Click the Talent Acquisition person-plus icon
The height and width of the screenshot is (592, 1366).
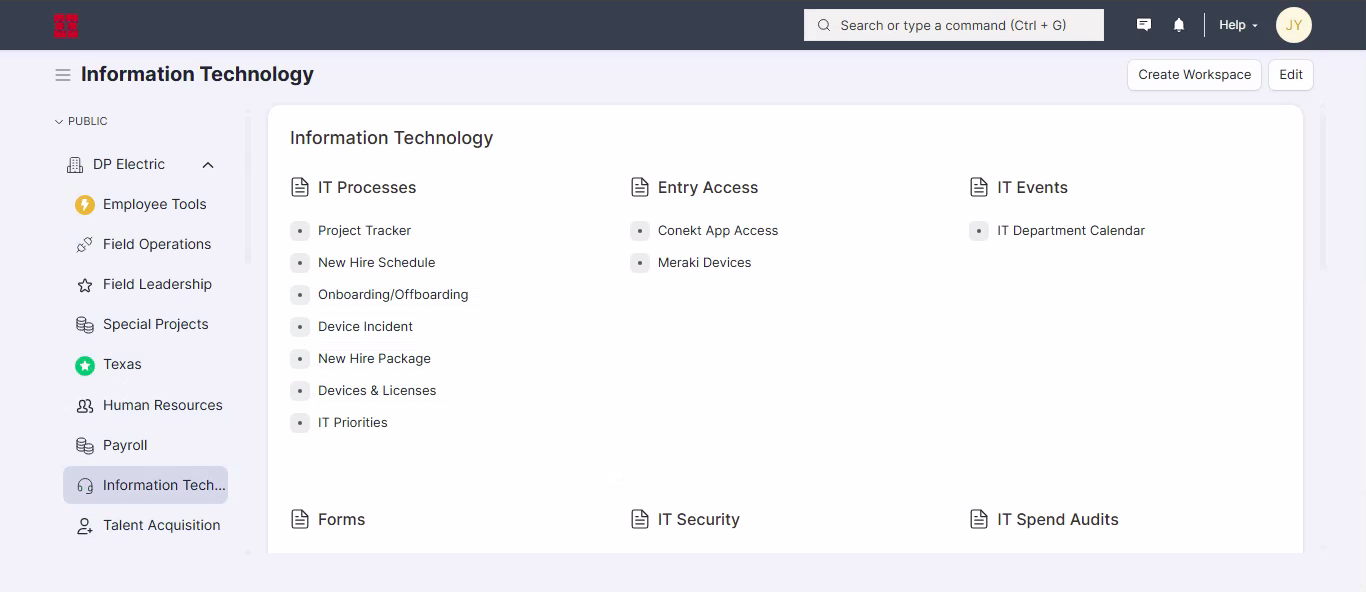click(85, 526)
